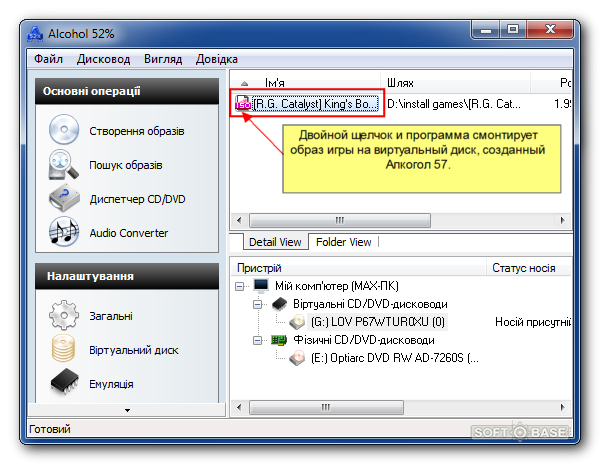This screenshot has width=600, height=464.
Task: Switch to the Detail View tab
Action: (275, 242)
